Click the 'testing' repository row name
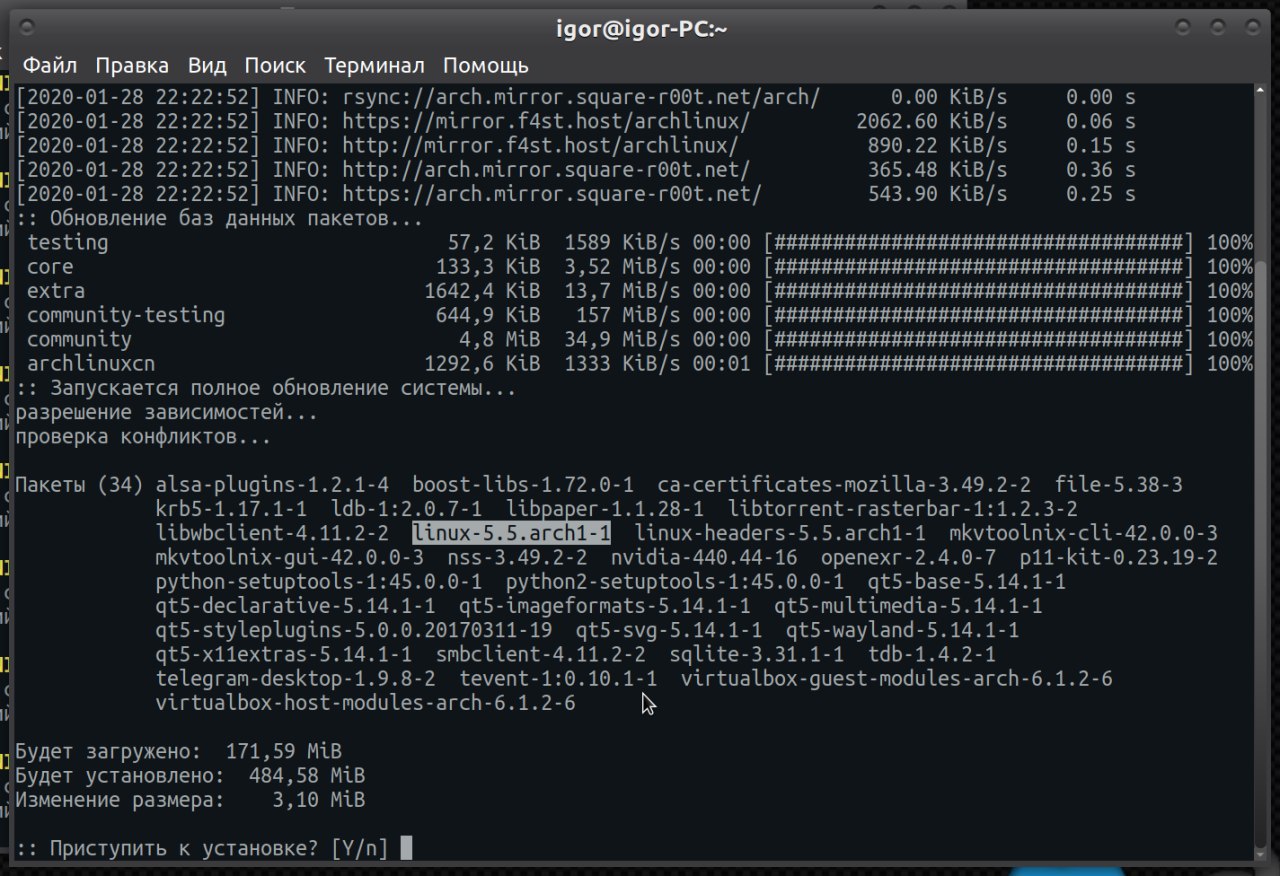This screenshot has width=1280, height=876. point(68,243)
